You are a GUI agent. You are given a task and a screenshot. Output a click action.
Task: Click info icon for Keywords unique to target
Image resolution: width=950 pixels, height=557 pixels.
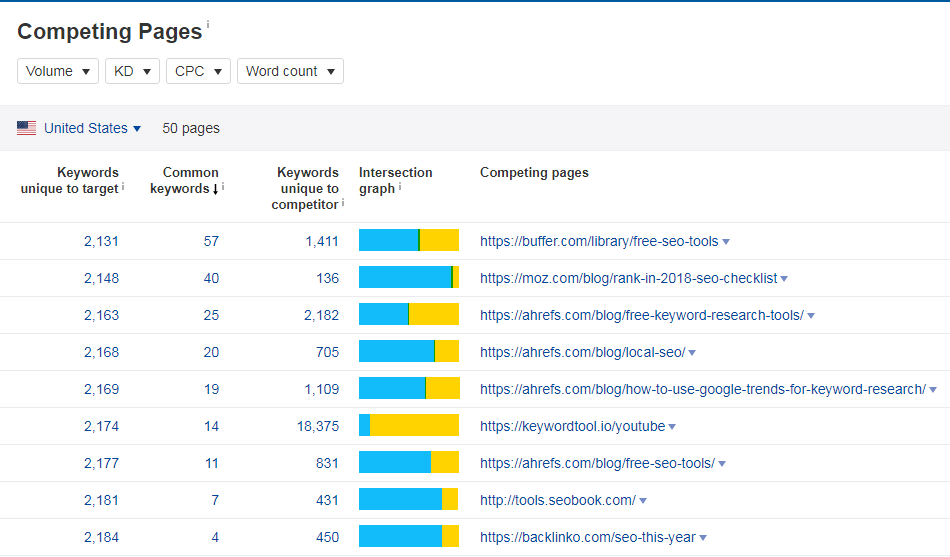click(x=123, y=187)
